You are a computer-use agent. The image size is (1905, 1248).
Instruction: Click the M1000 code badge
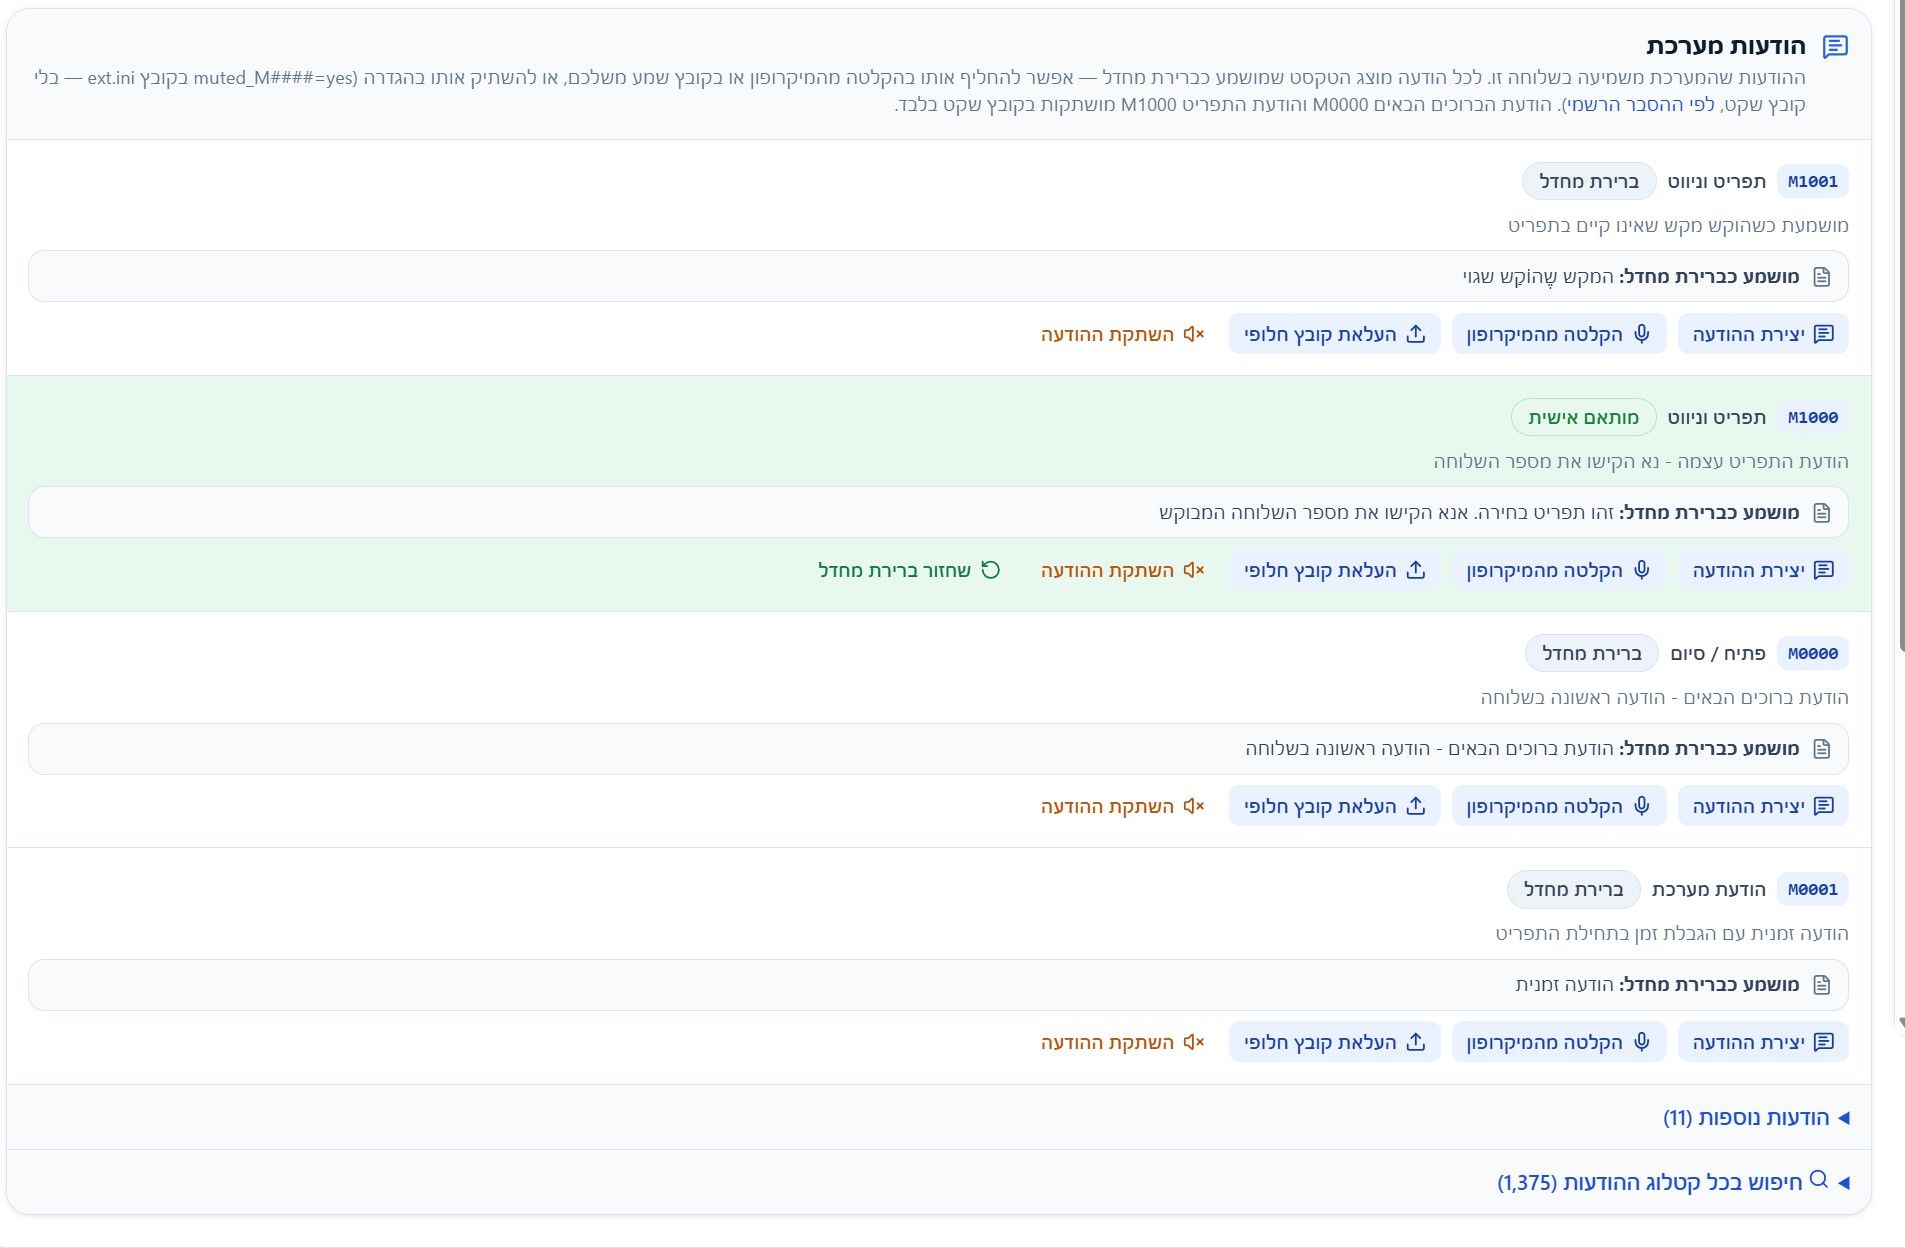click(x=1812, y=418)
